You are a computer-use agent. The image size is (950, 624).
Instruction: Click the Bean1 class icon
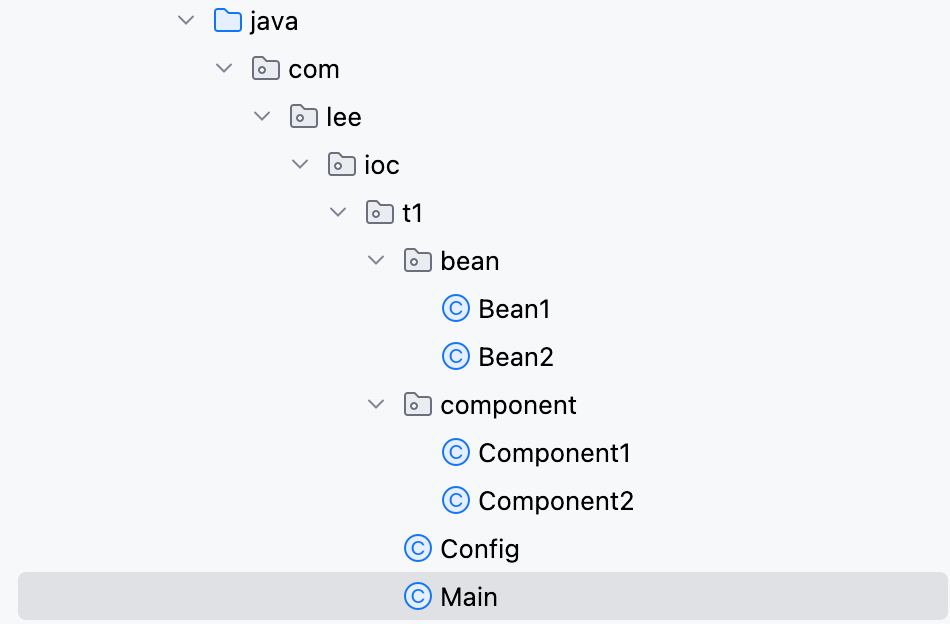point(456,308)
